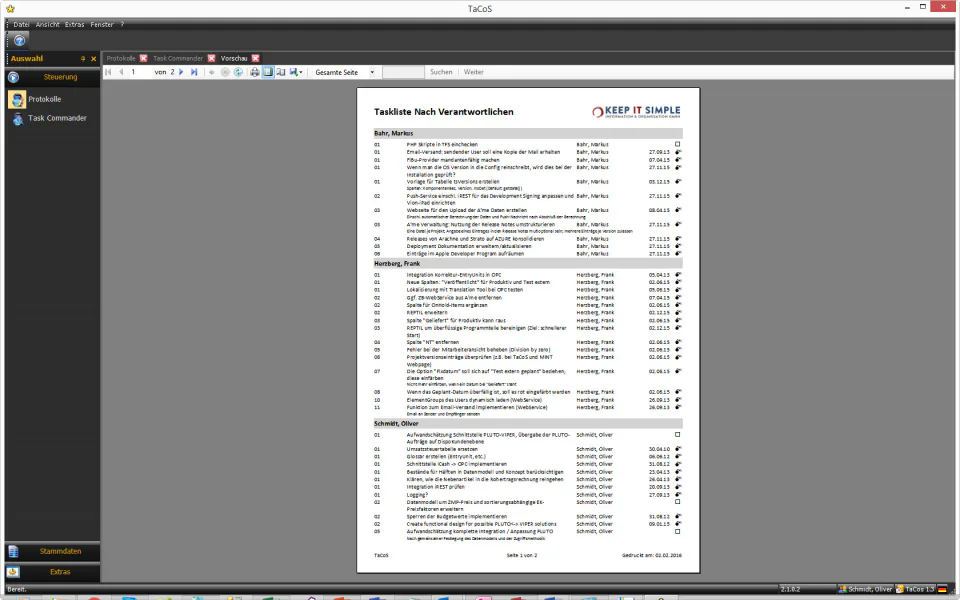Image resolution: width=960 pixels, height=600 pixels.
Task: Toggle print layout view
Action: coord(268,72)
